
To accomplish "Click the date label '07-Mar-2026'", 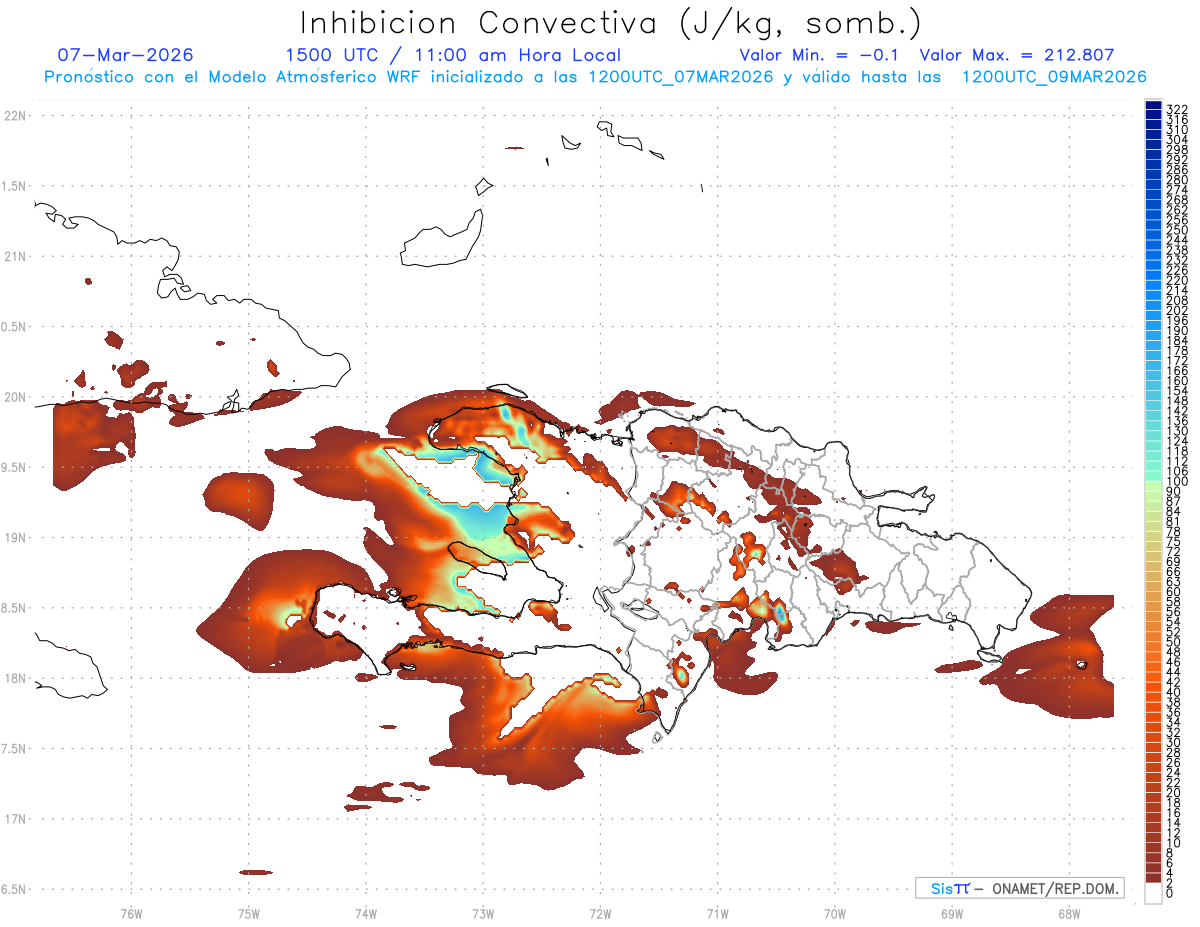I will pyautogui.click(x=126, y=55).
